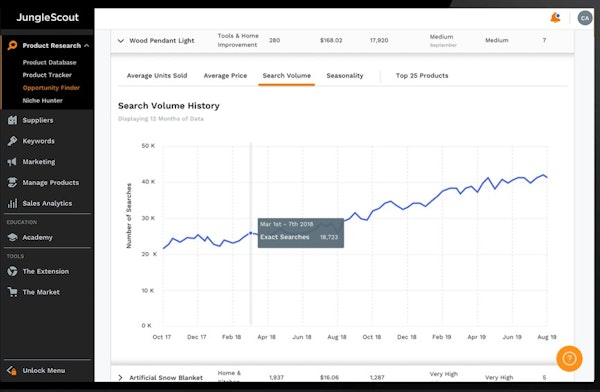Open the CA user avatar menu
Image resolution: width=600 pixels, height=392 pixels.
pos(585,18)
